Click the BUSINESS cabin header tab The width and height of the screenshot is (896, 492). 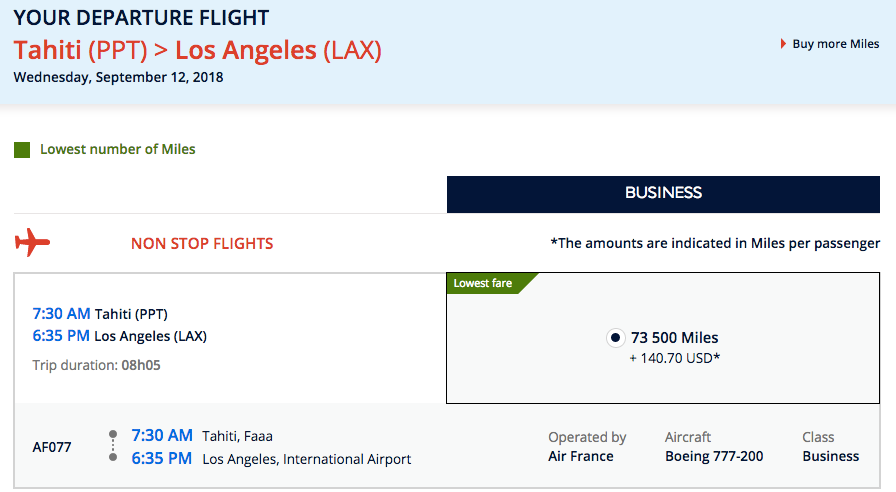[663, 193]
